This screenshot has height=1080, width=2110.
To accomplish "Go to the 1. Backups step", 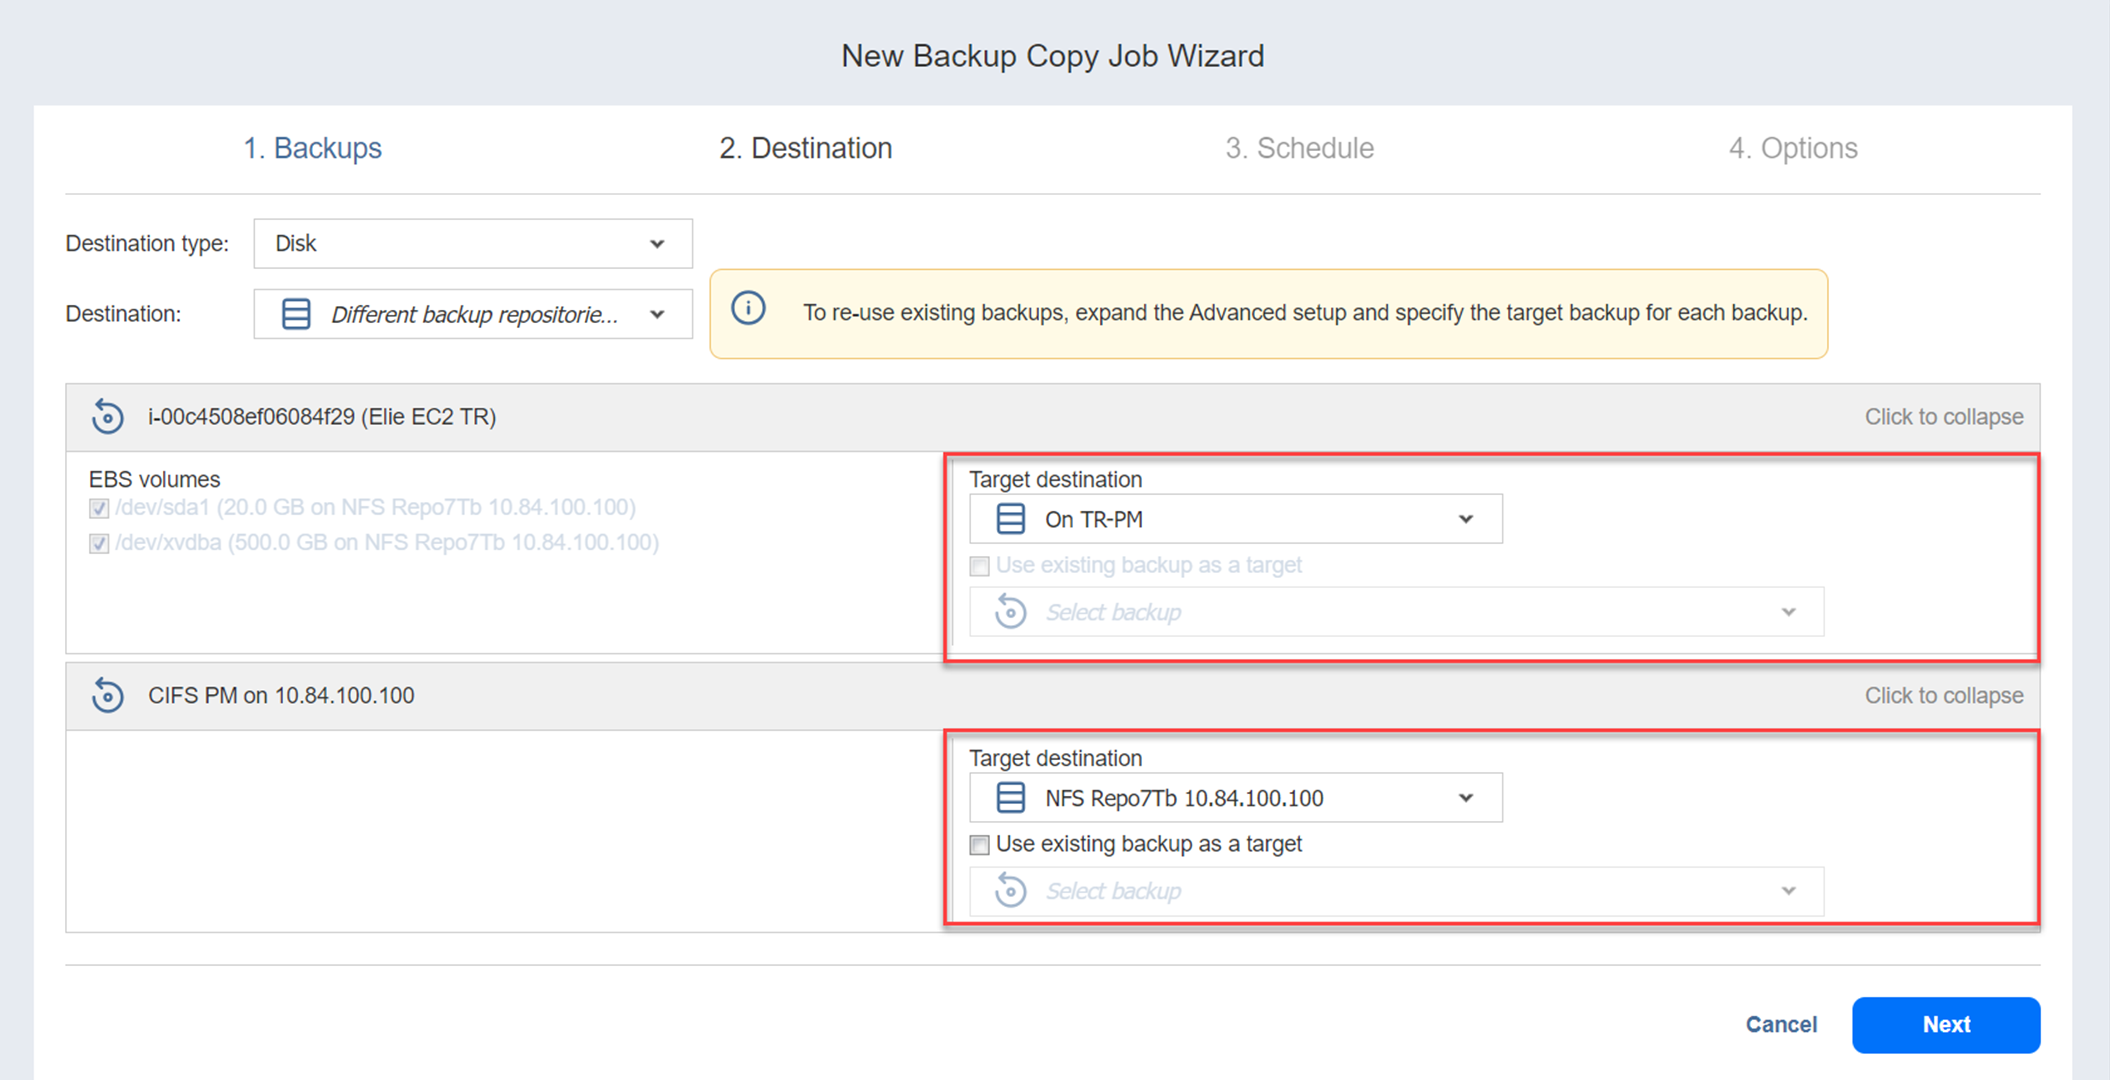I will 313,148.
